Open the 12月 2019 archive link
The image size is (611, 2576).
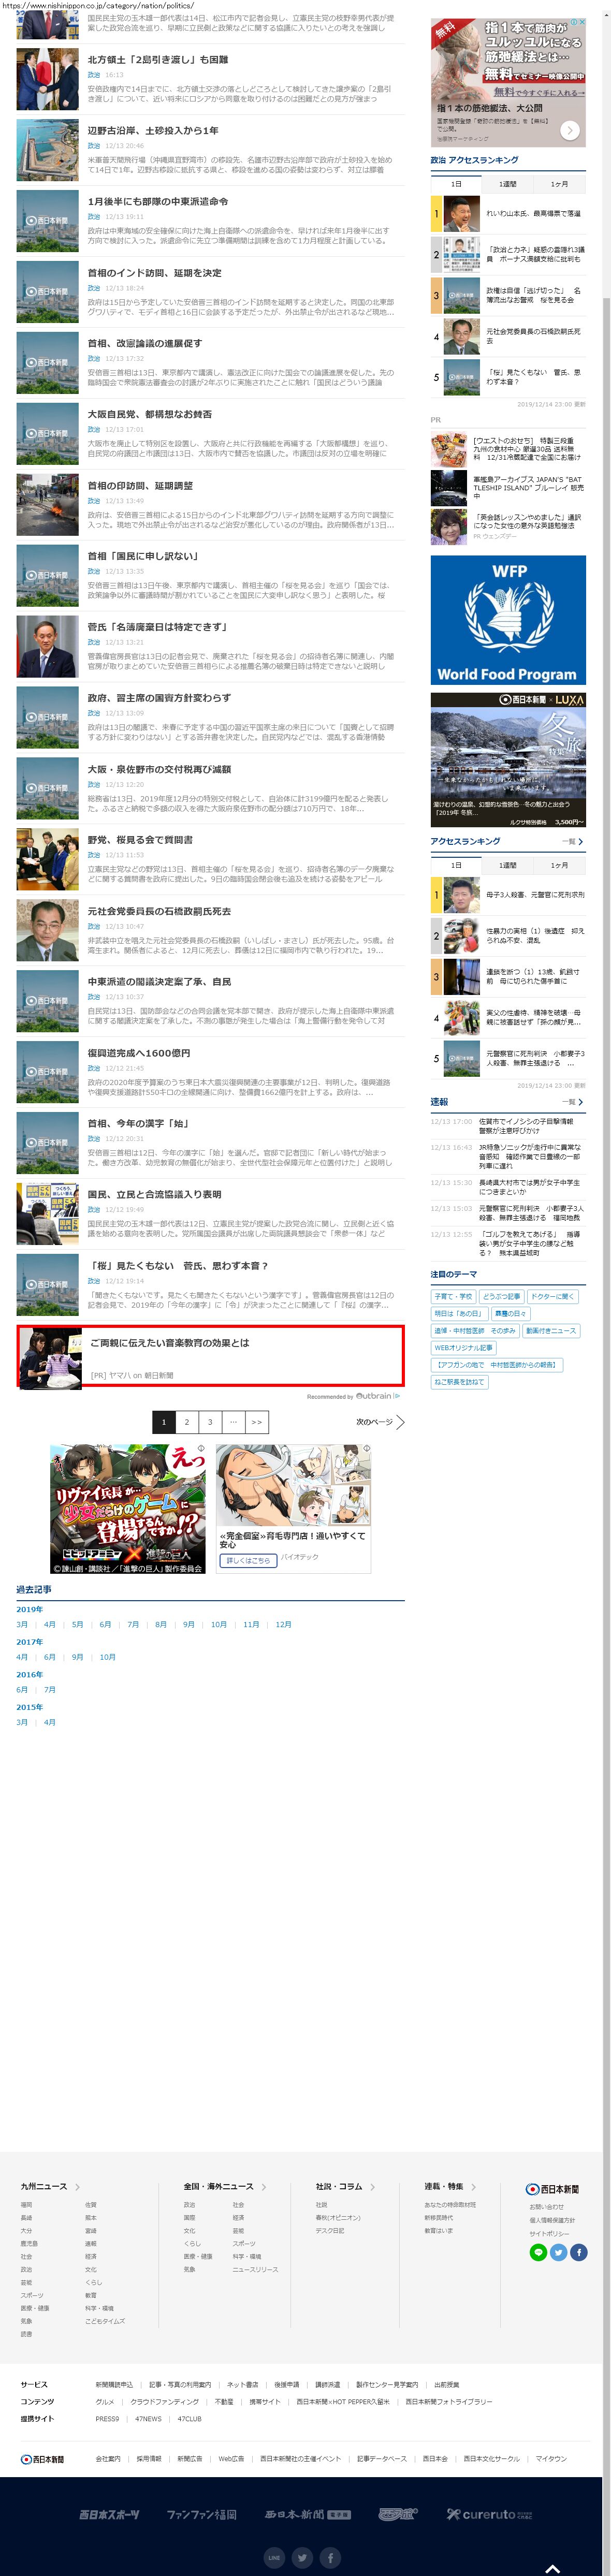[x=283, y=1624]
